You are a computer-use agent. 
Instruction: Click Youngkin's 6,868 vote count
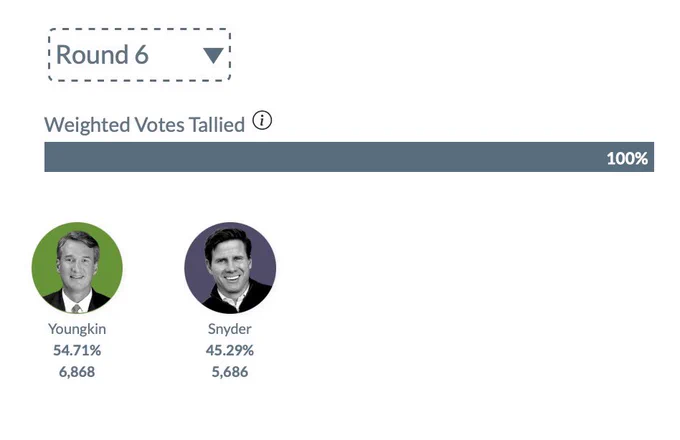tap(77, 372)
